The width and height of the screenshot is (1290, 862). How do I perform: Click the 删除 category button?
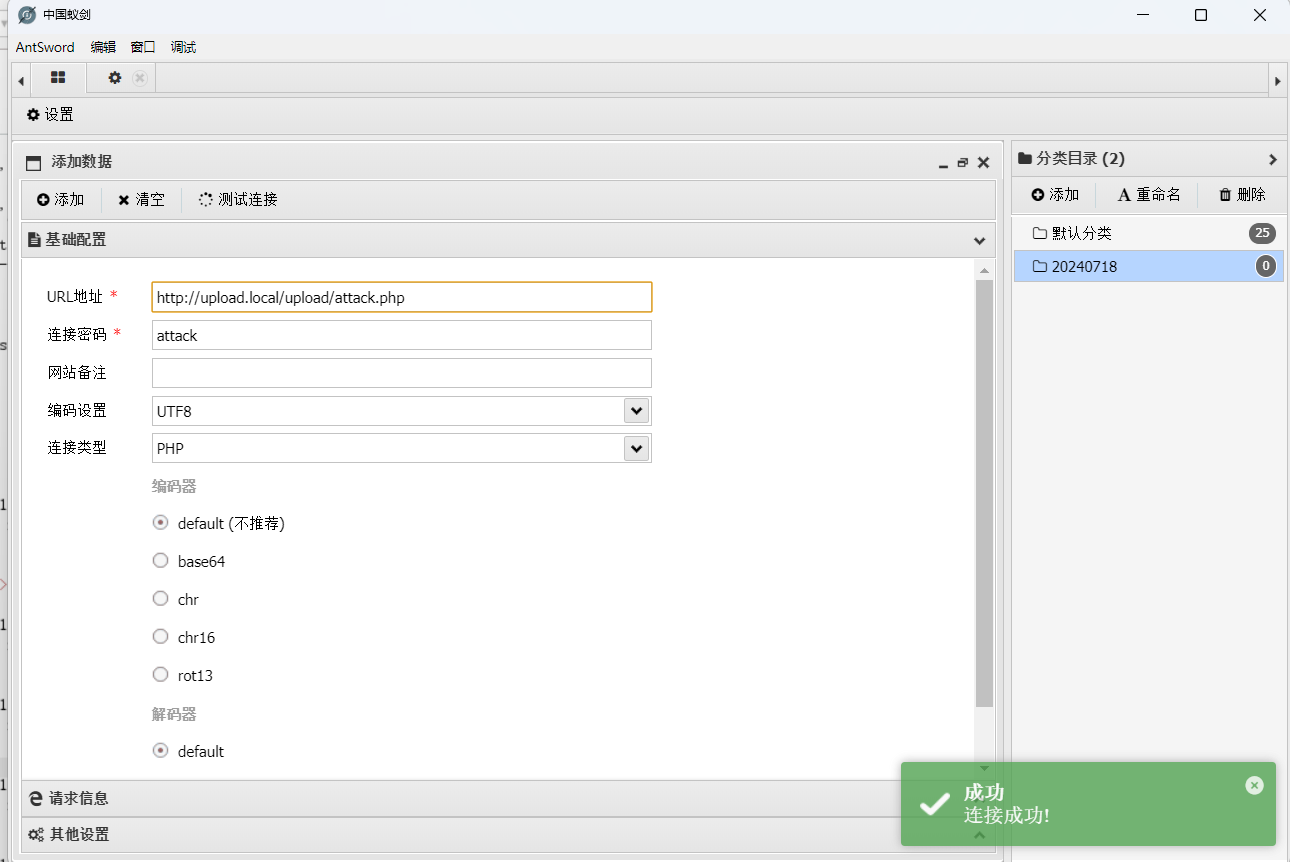coord(1242,195)
